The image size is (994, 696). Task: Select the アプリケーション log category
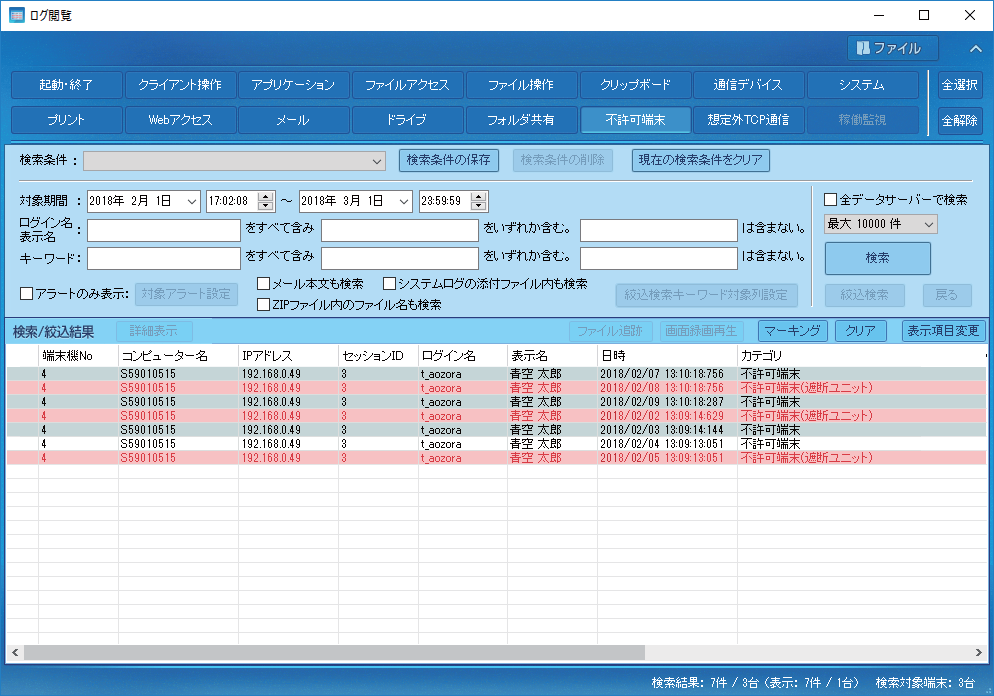point(294,85)
